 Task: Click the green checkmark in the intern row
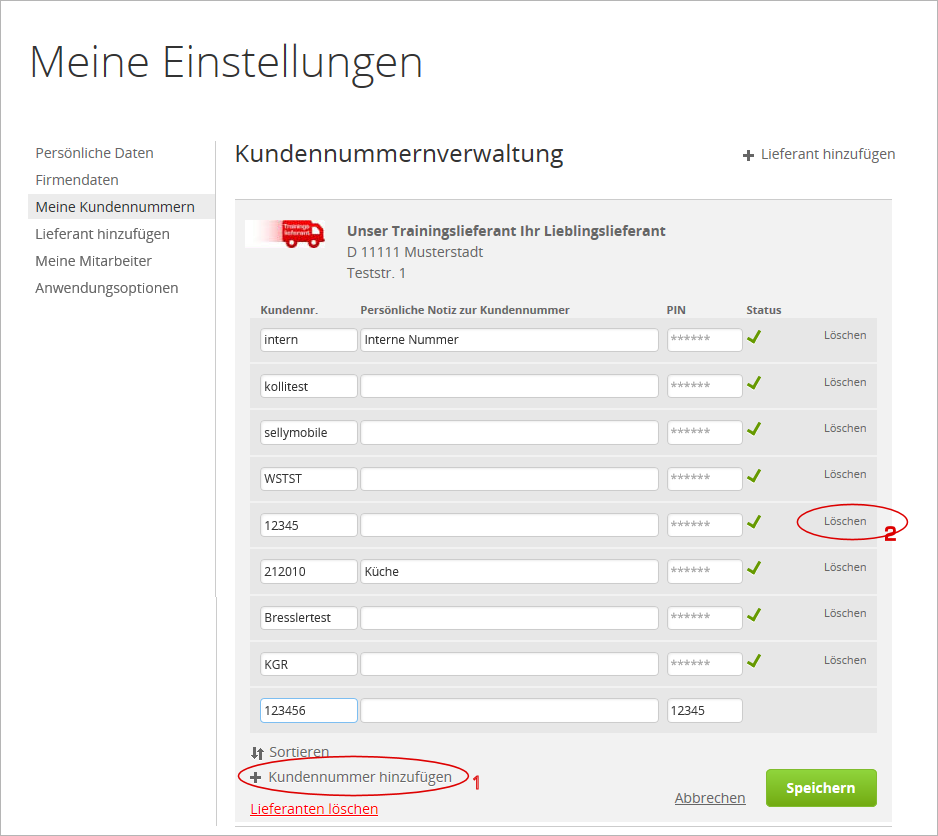pos(755,336)
